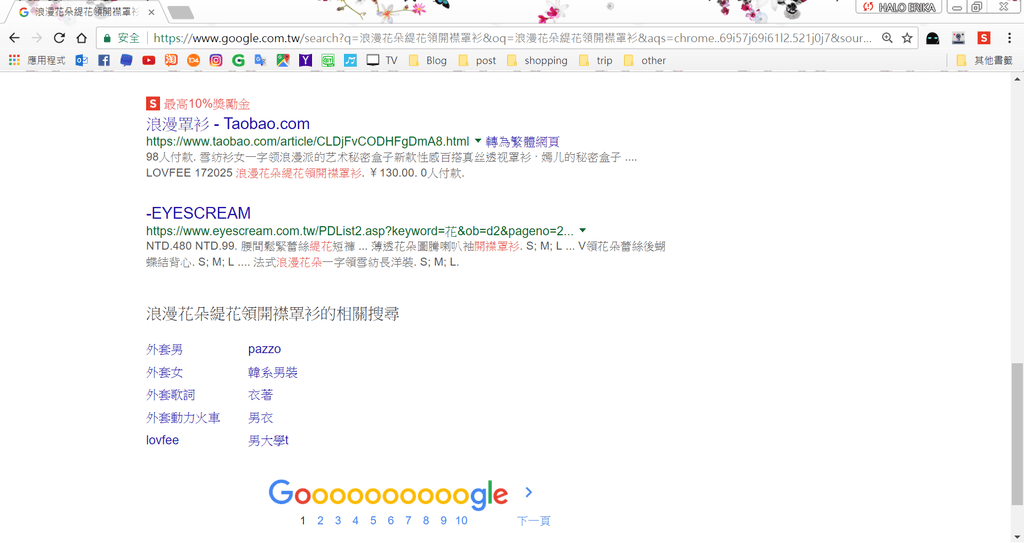Open the browser home page

tap(81, 38)
